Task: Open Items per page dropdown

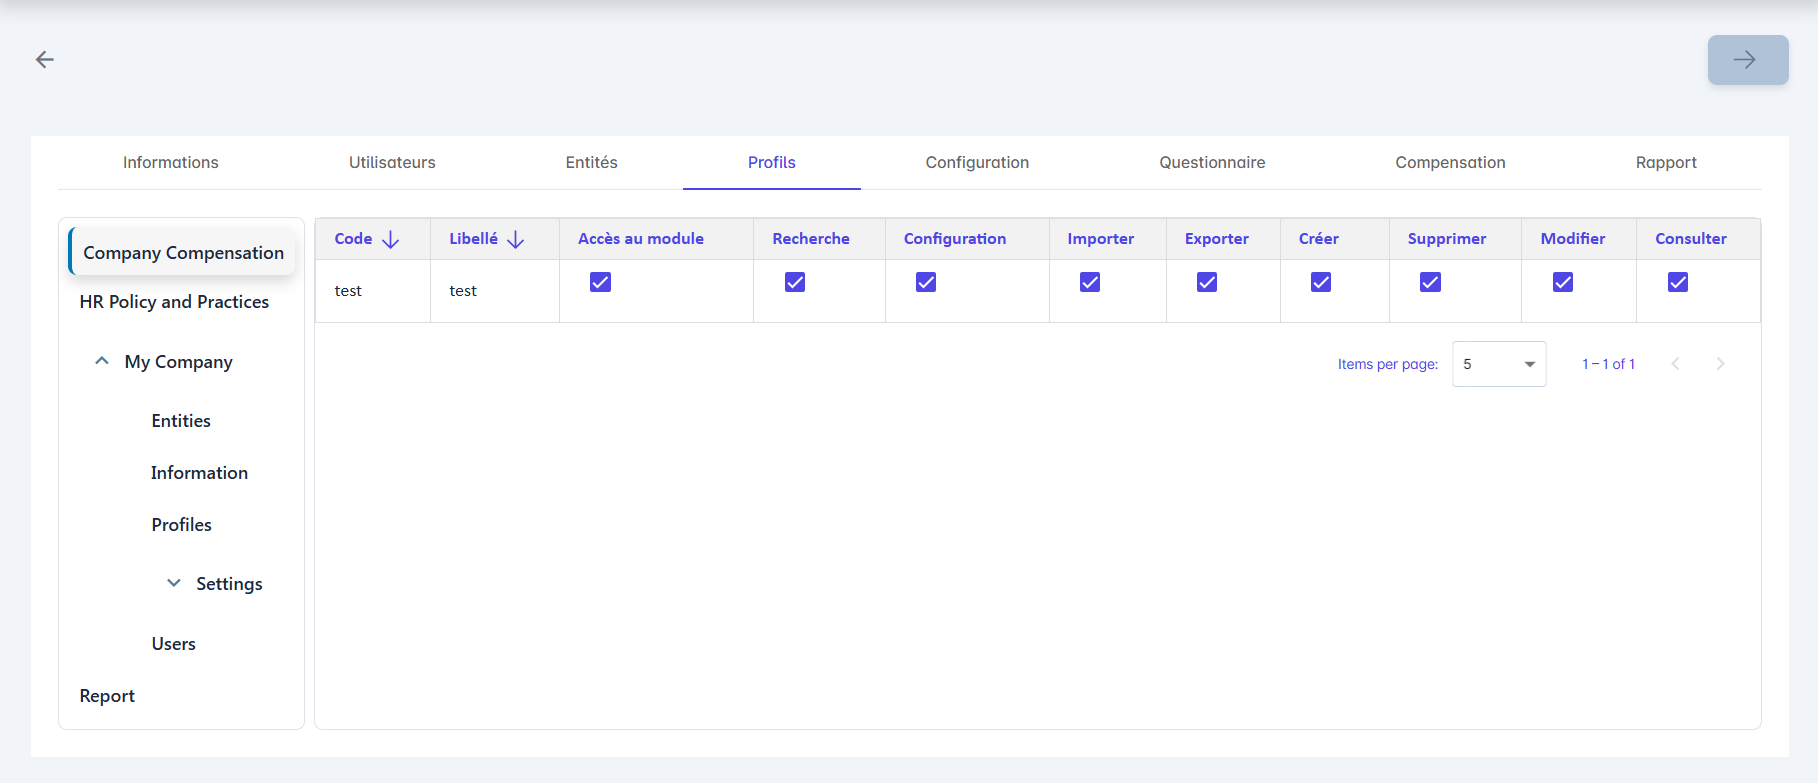Action: click(1498, 364)
